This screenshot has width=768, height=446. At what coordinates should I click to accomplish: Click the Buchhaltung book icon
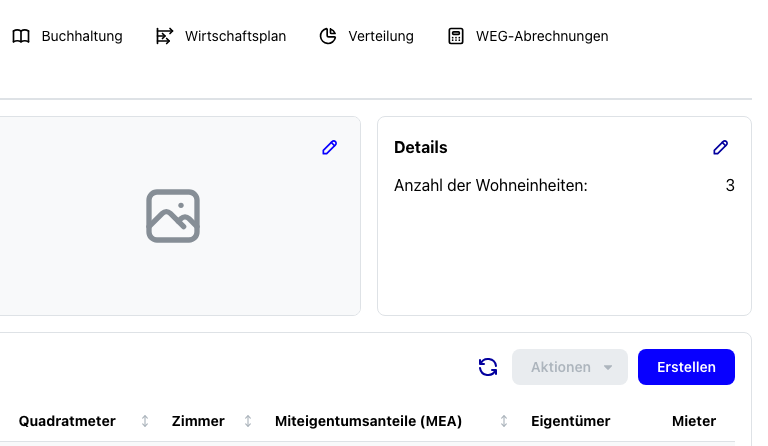pyautogui.click(x=21, y=36)
